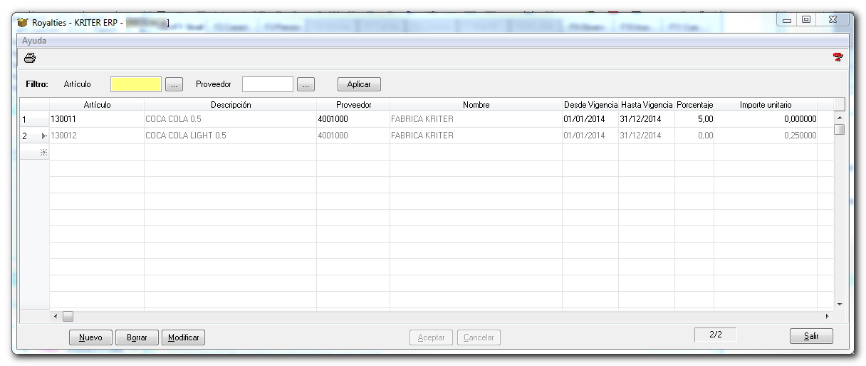The width and height of the screenshot is (866, 366).
Task: Open Proveedor lookup ellipsis button
Action: tap(305, 84)
